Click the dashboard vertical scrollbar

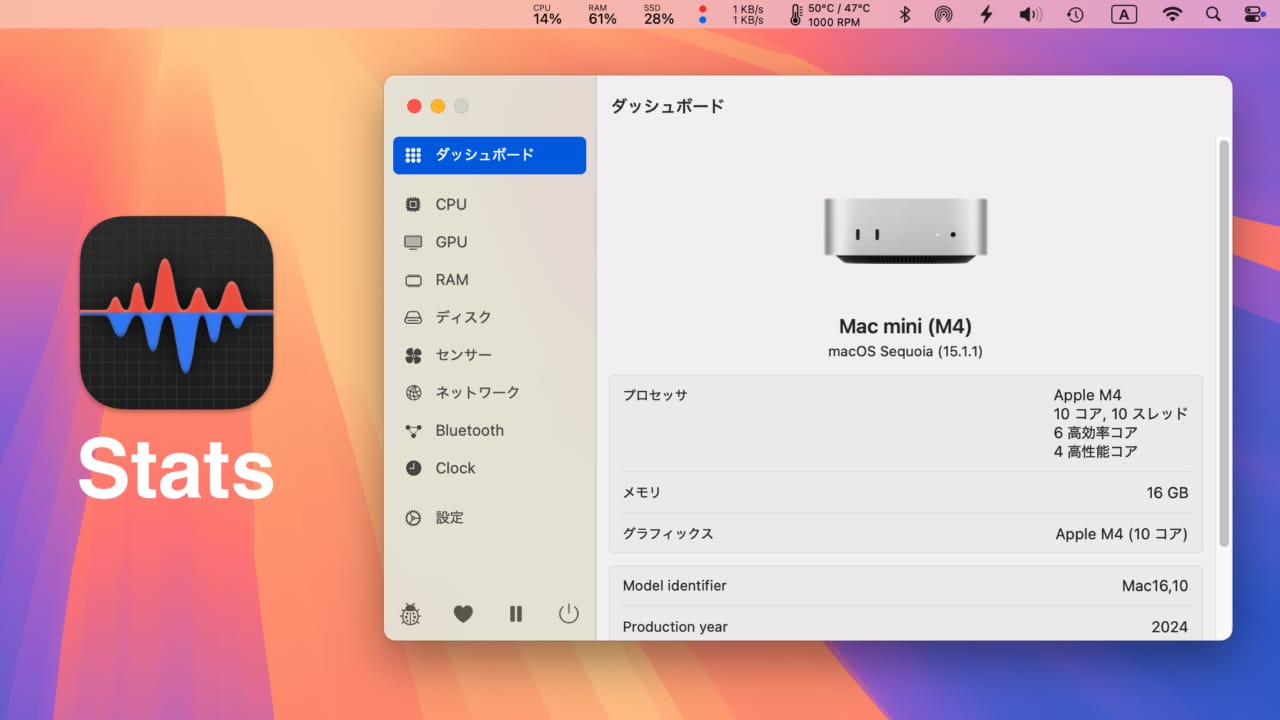[1224, 342]
